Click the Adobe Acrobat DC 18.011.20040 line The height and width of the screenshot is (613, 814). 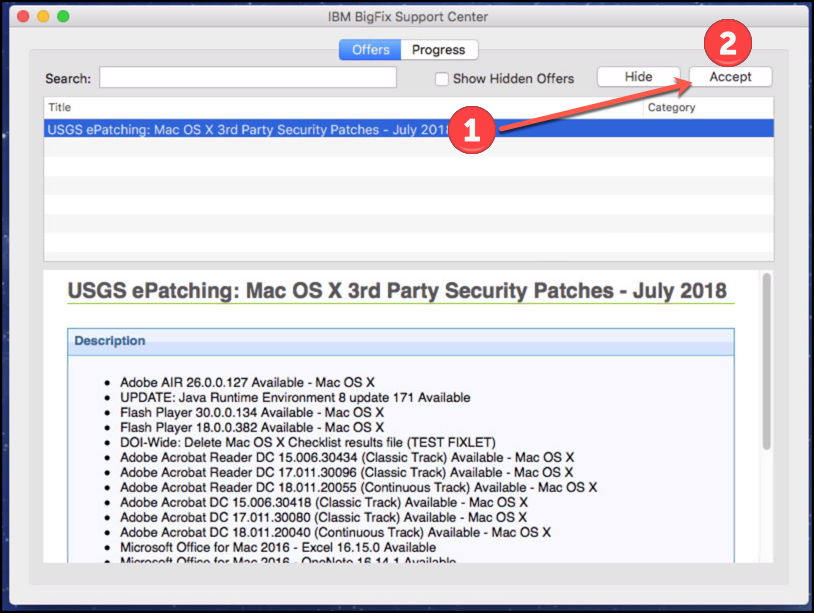(x=335, y=533)
